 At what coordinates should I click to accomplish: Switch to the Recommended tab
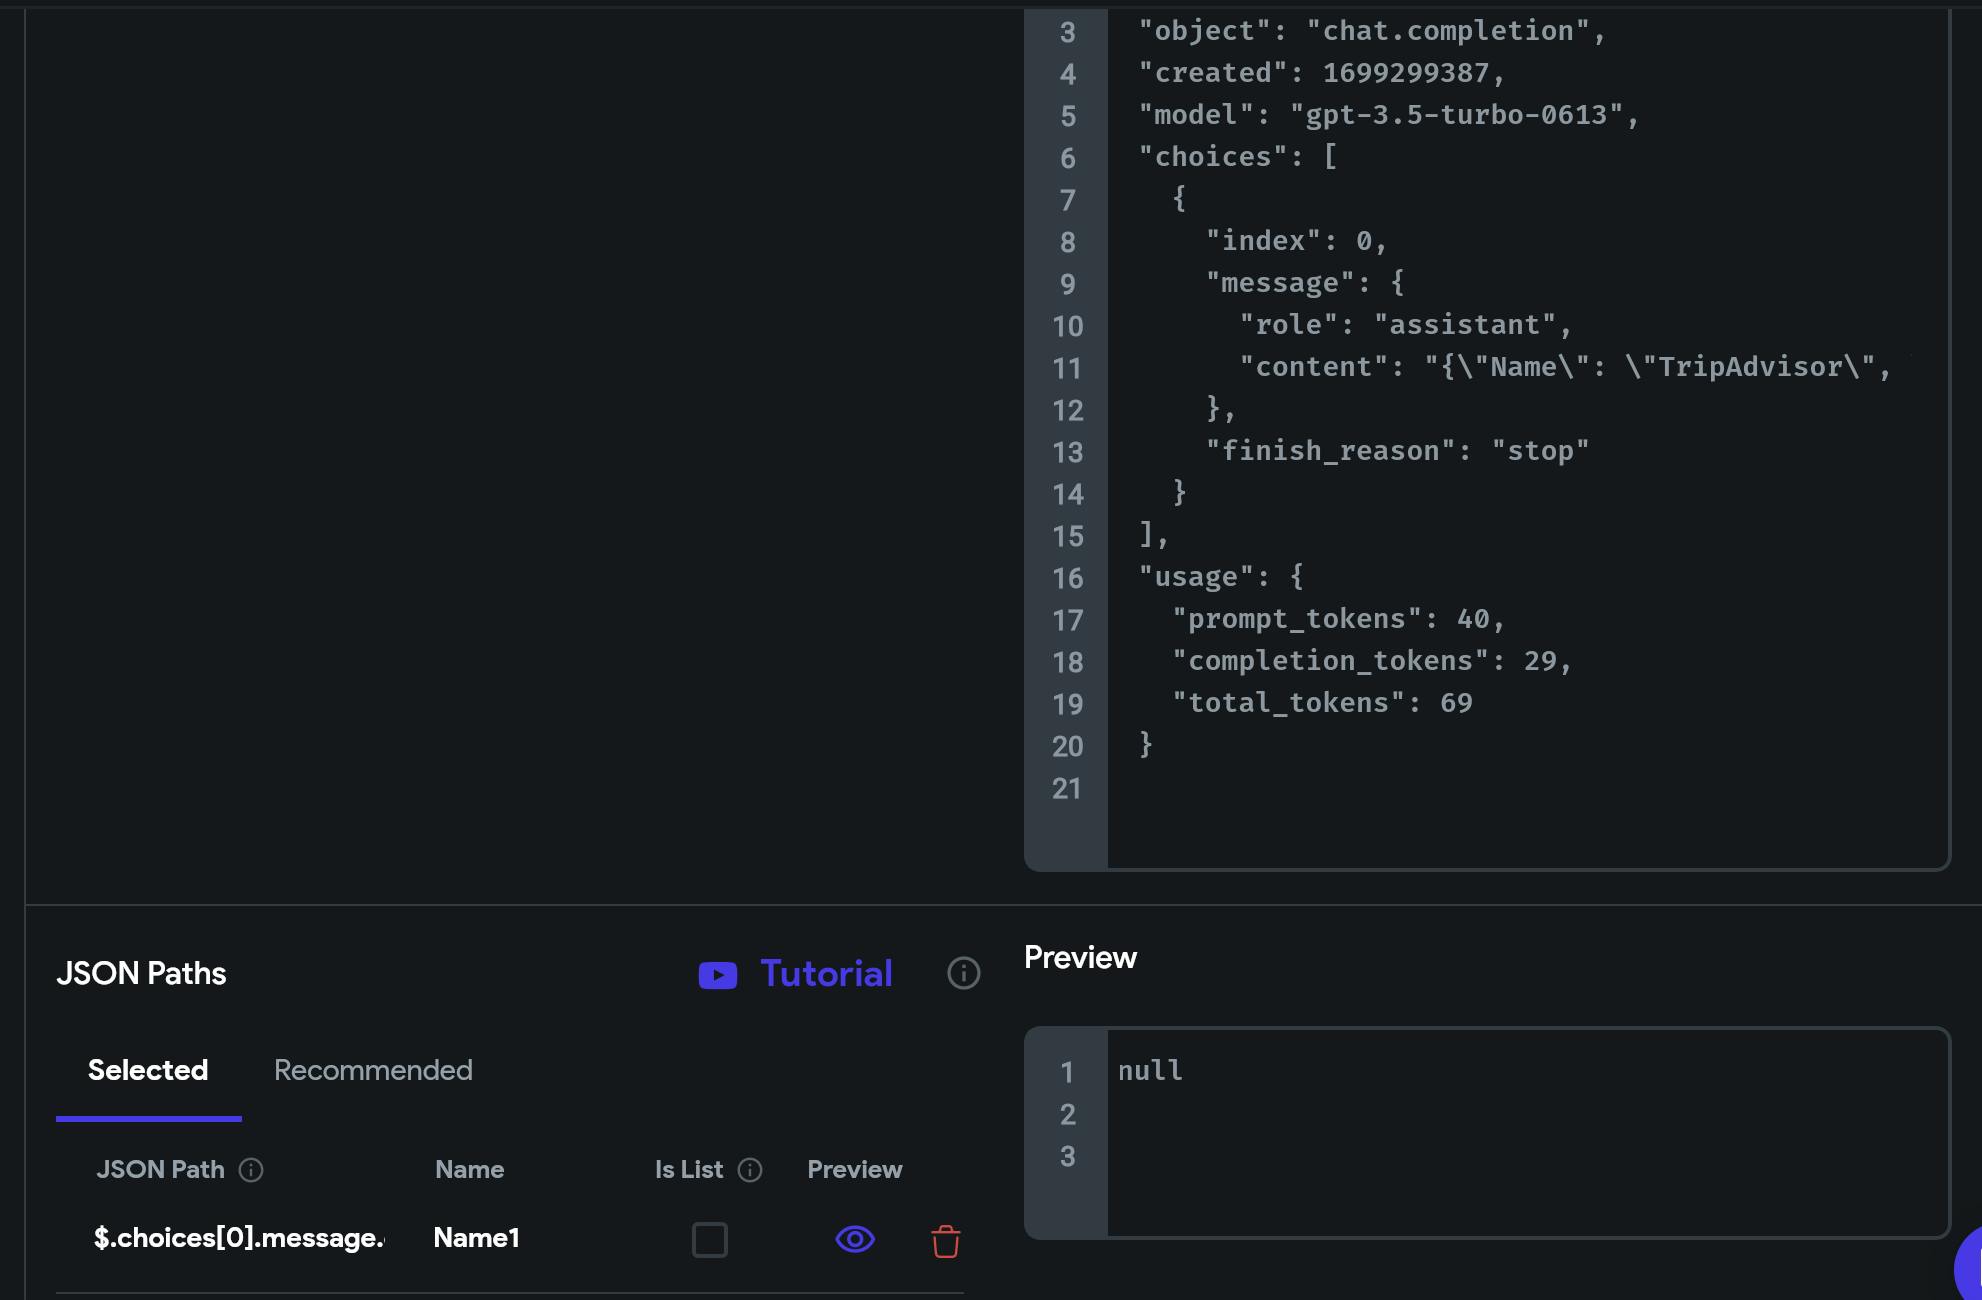click(373, 1070)
